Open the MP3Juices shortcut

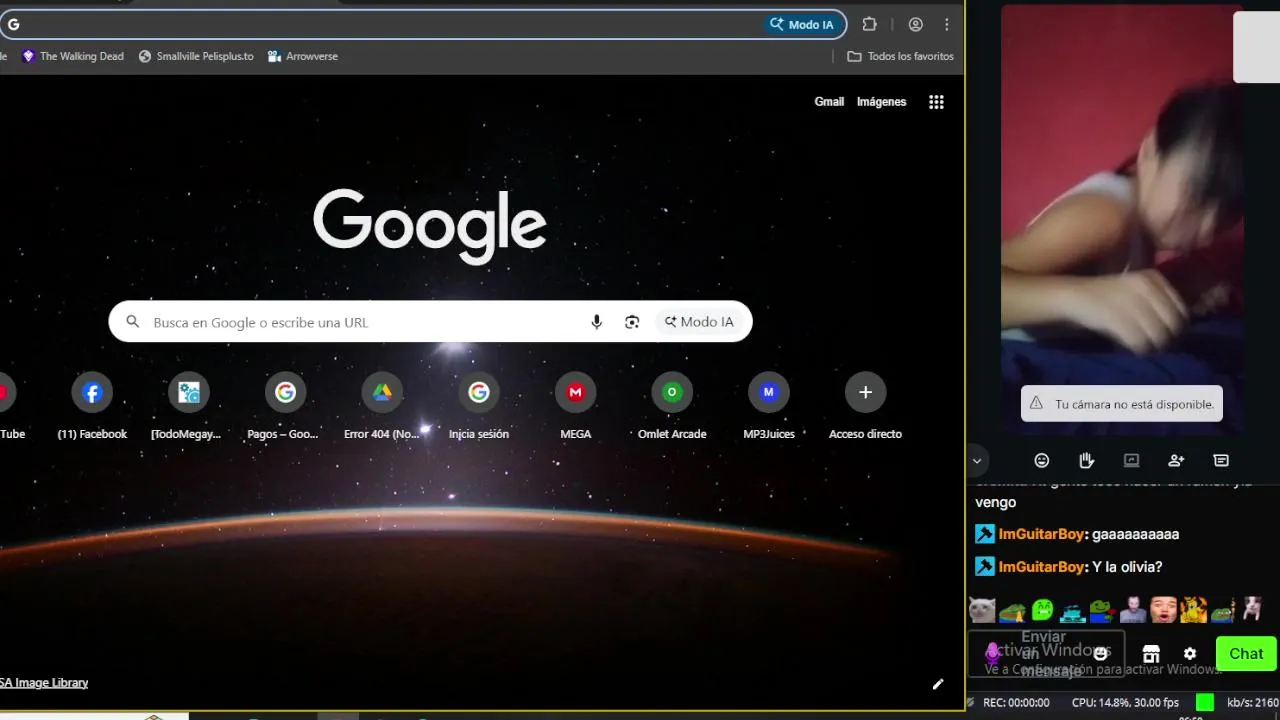pyautogui.click(x=768, y=407)
